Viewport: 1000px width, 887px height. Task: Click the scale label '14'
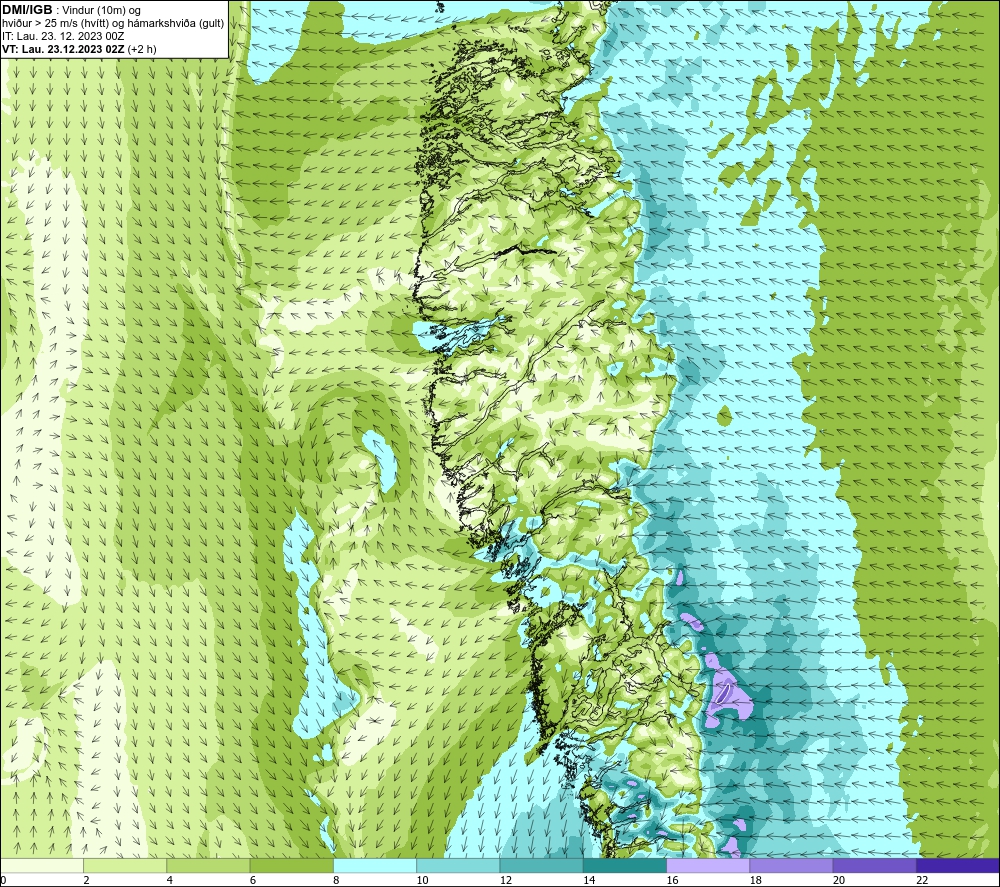(x=589, y=881)
